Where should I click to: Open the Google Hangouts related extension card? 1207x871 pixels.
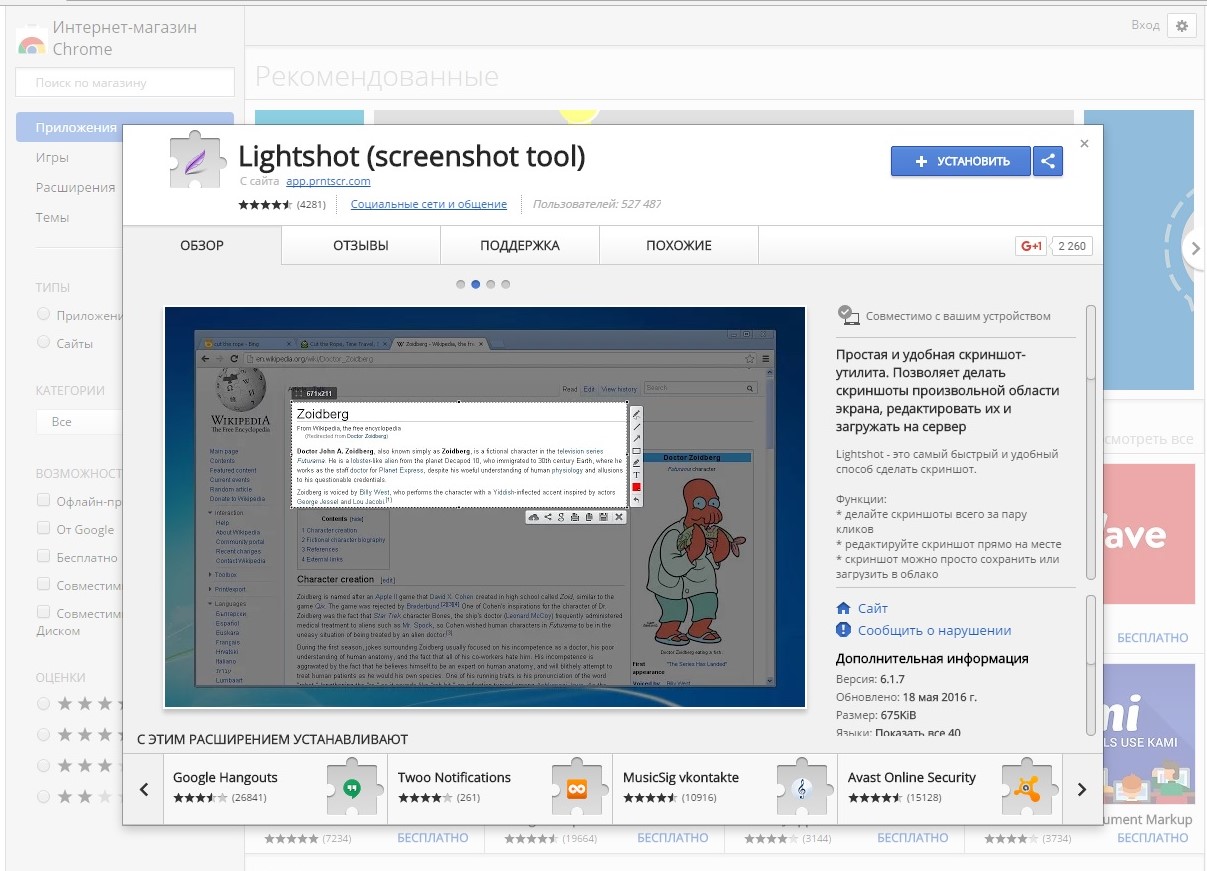point(275,789)
